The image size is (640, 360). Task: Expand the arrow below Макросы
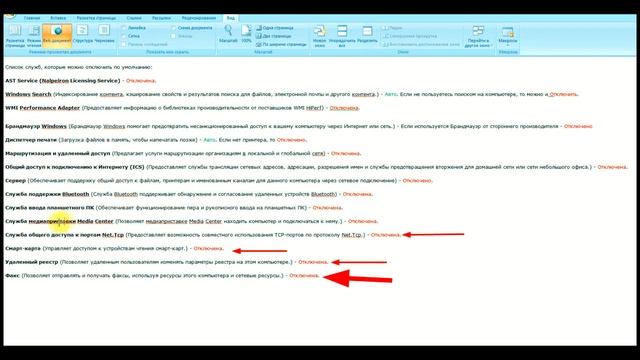click(507, 45)
